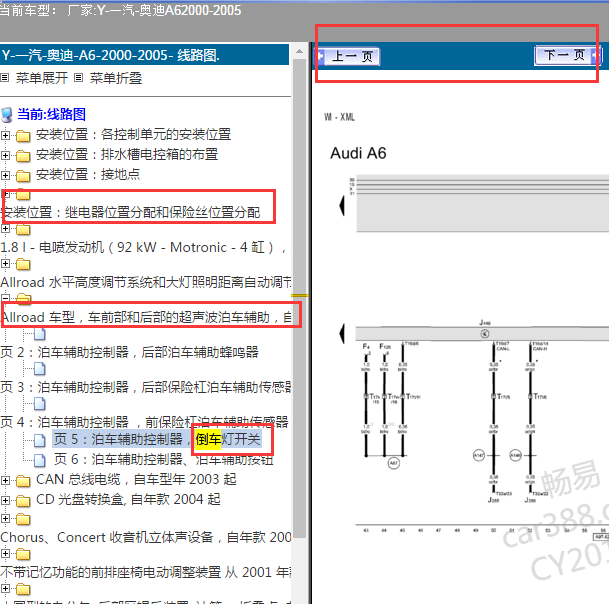This screenshot has height=604, width=609.
Task: Click folder icon of 排水槽电控箱的布置
Action: [23, 156]
